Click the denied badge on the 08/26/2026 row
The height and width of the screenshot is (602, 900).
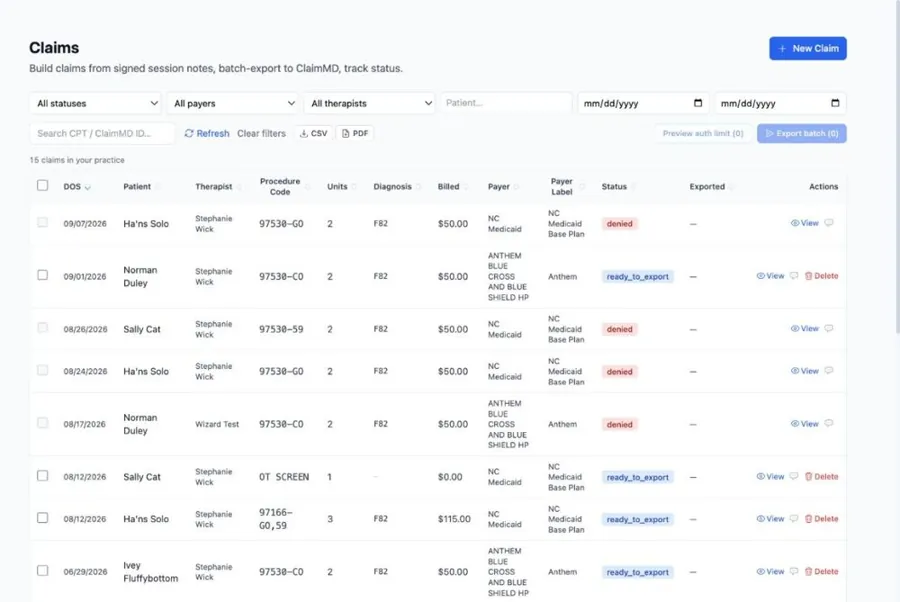(x=619, y=329)
